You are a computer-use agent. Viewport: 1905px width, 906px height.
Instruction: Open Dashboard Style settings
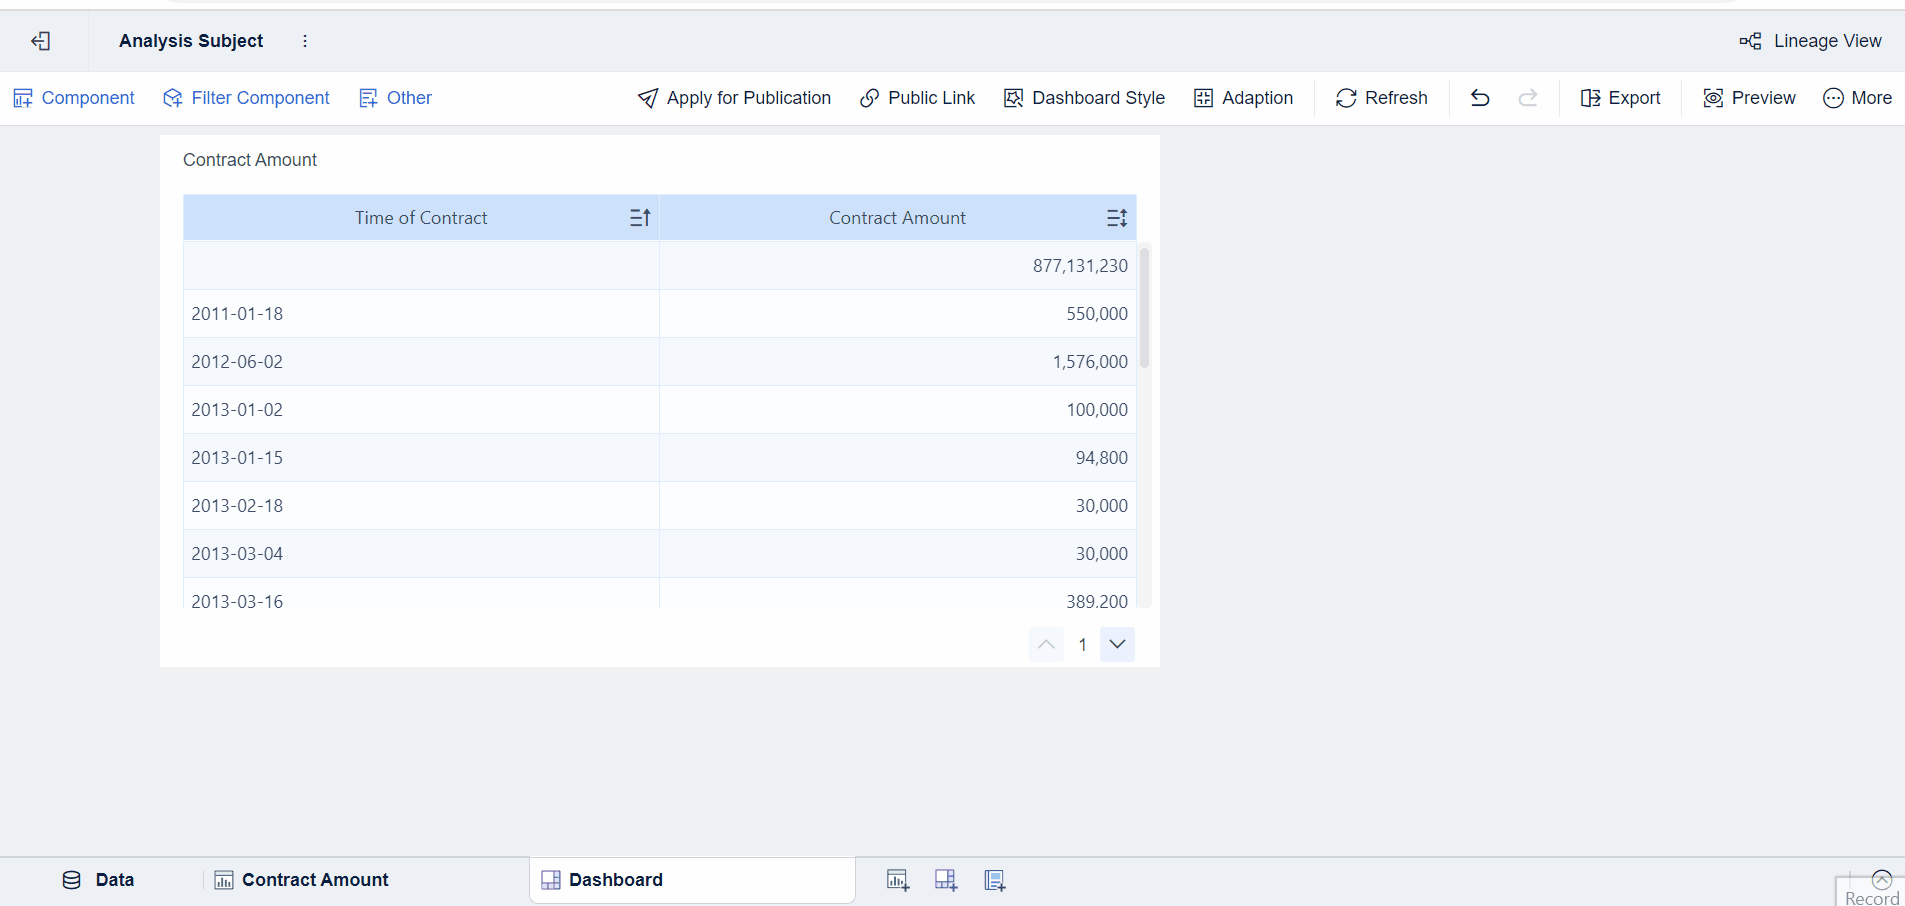click(1084, 97)
